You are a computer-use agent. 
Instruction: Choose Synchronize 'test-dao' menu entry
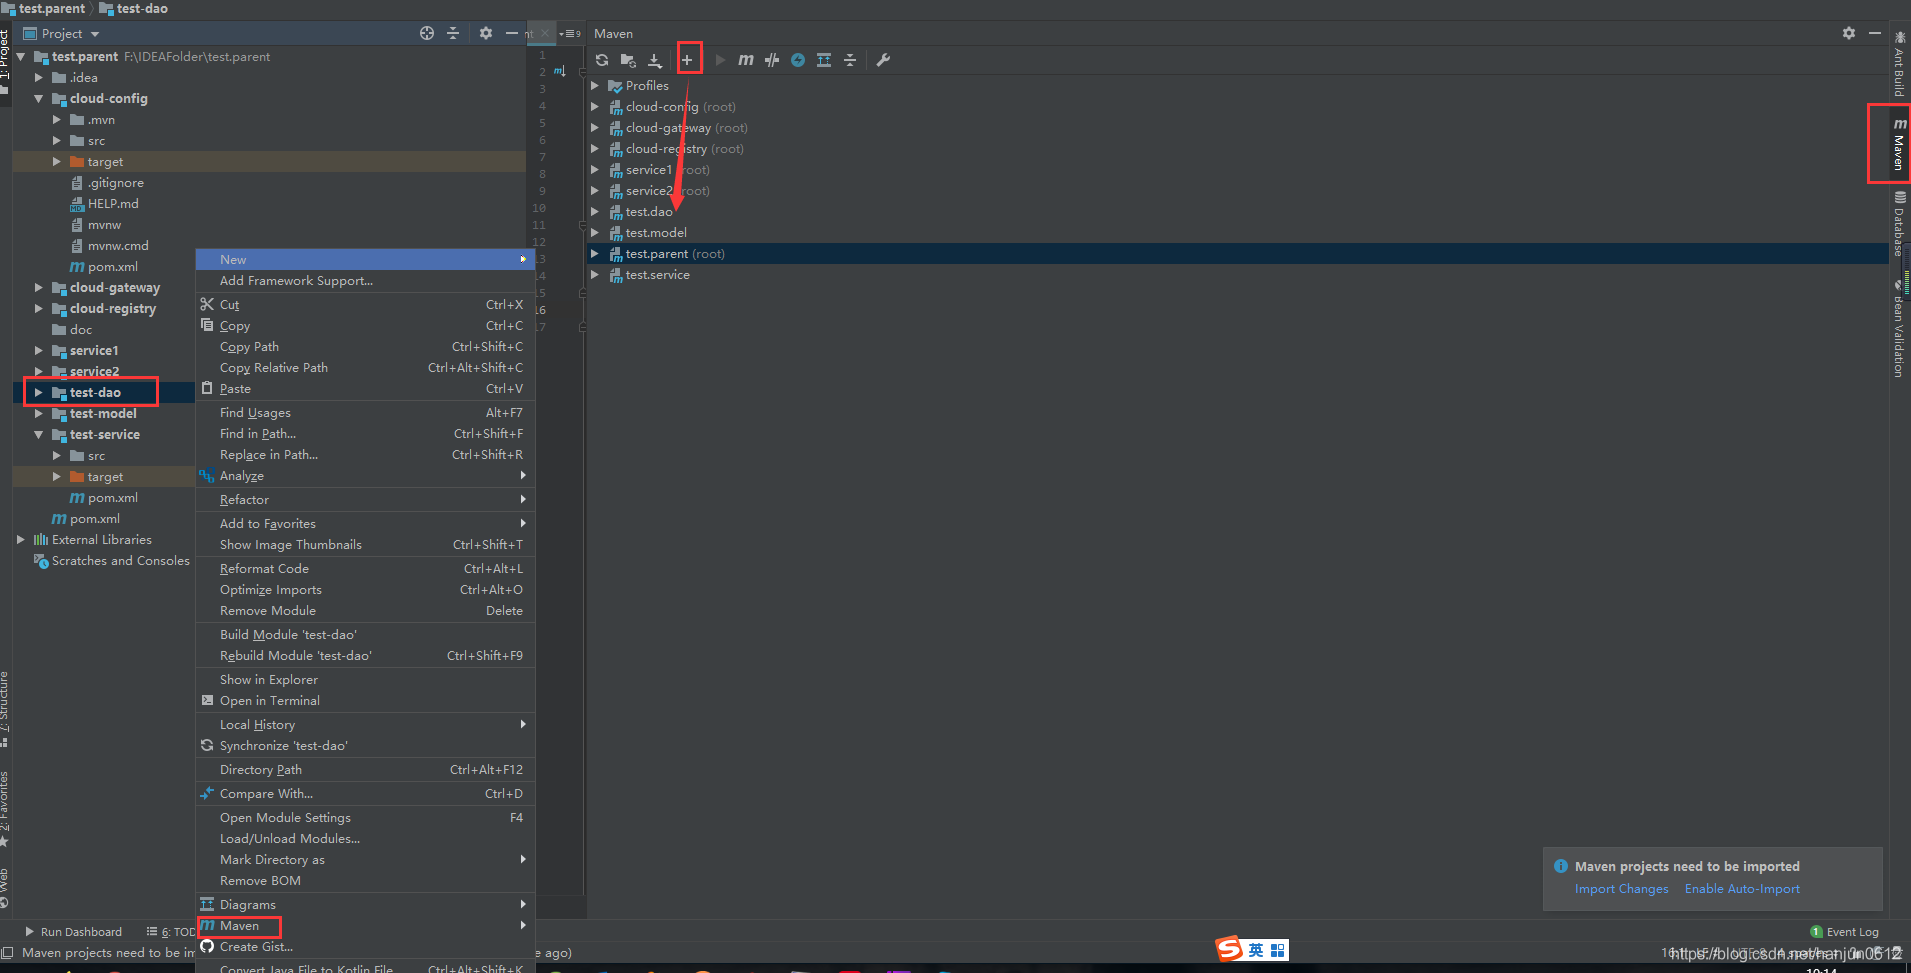point(365,746)
